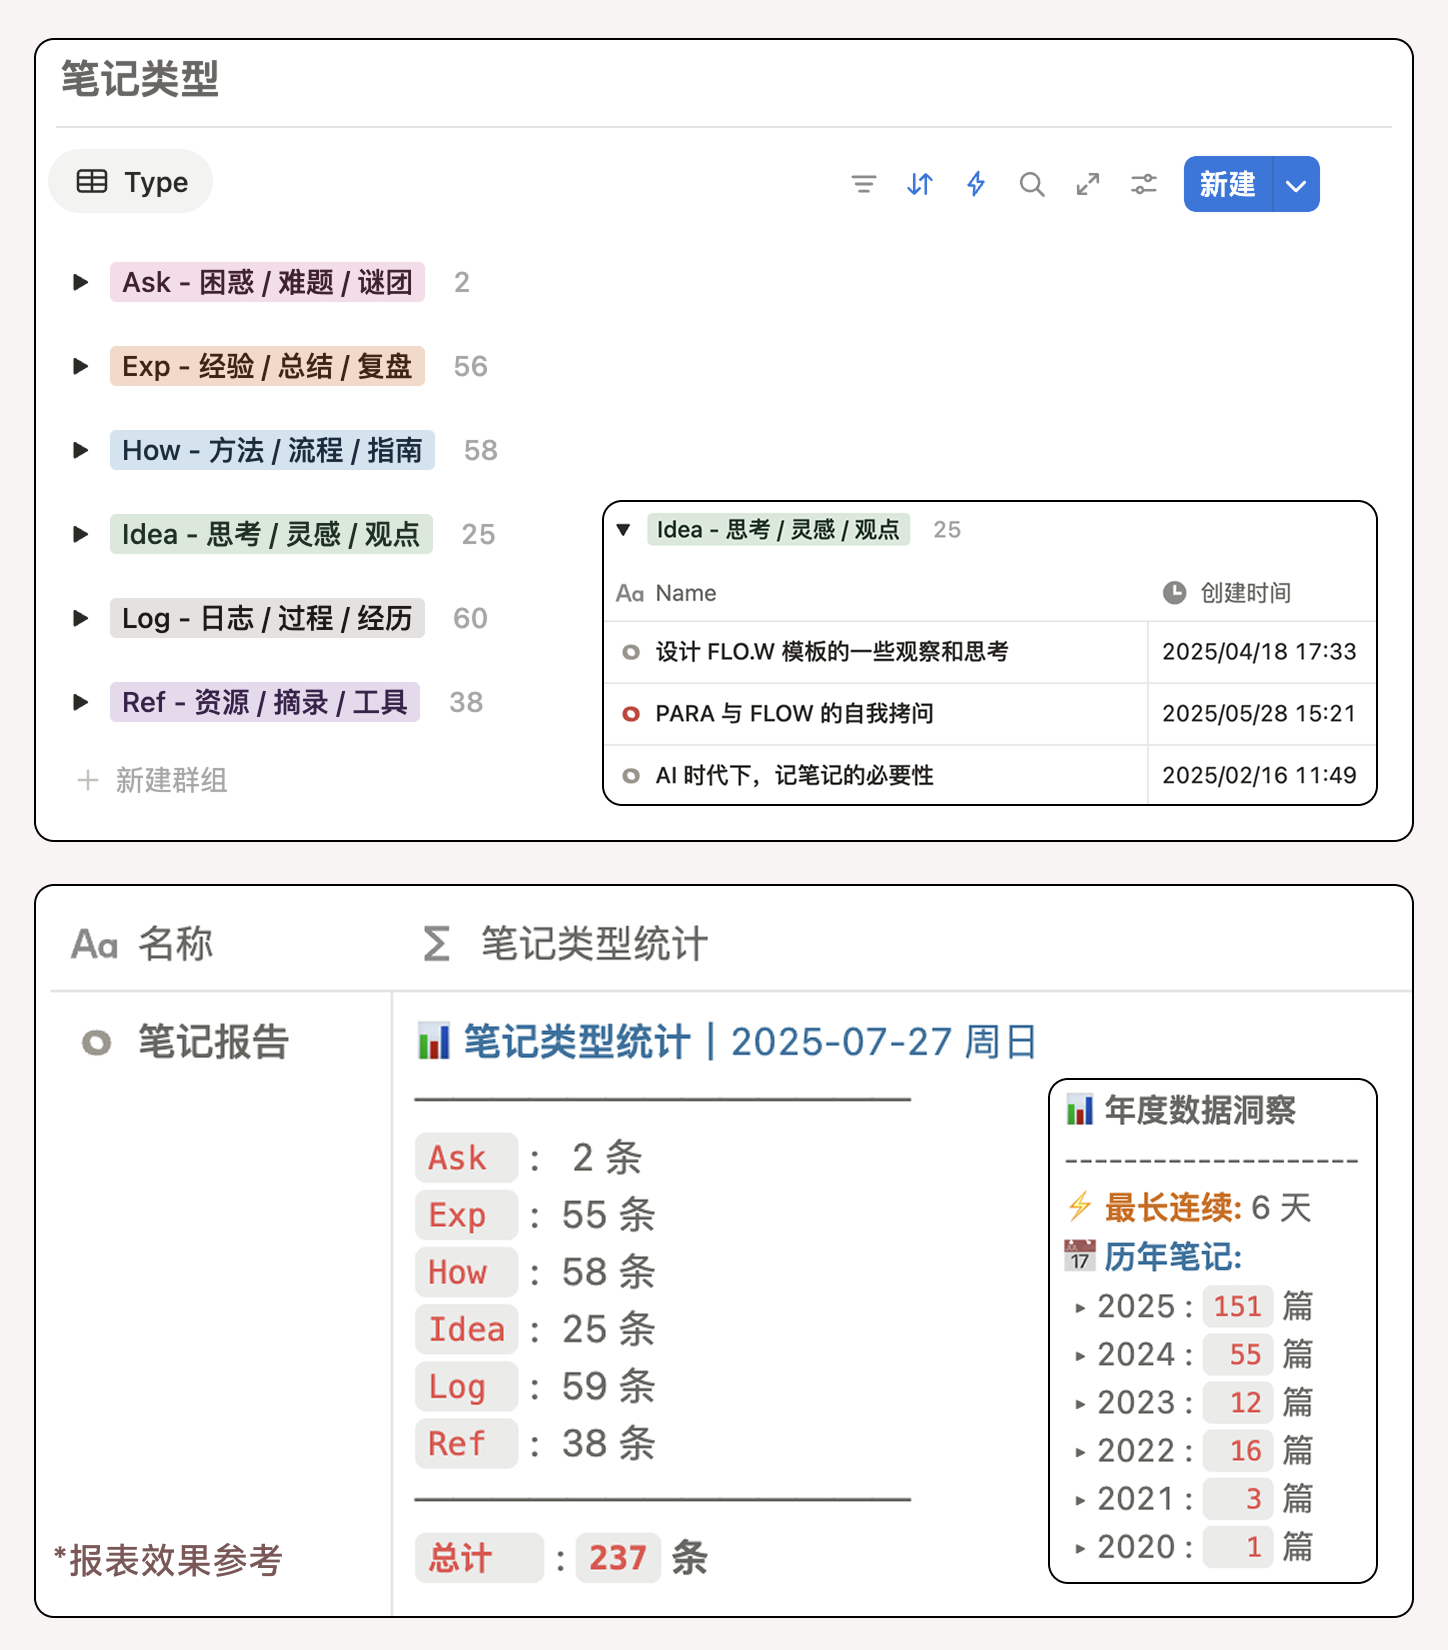This screenshot has width=1448, height=1650.
Task: Open the lightning automation icon
Action: pos(976,184)
